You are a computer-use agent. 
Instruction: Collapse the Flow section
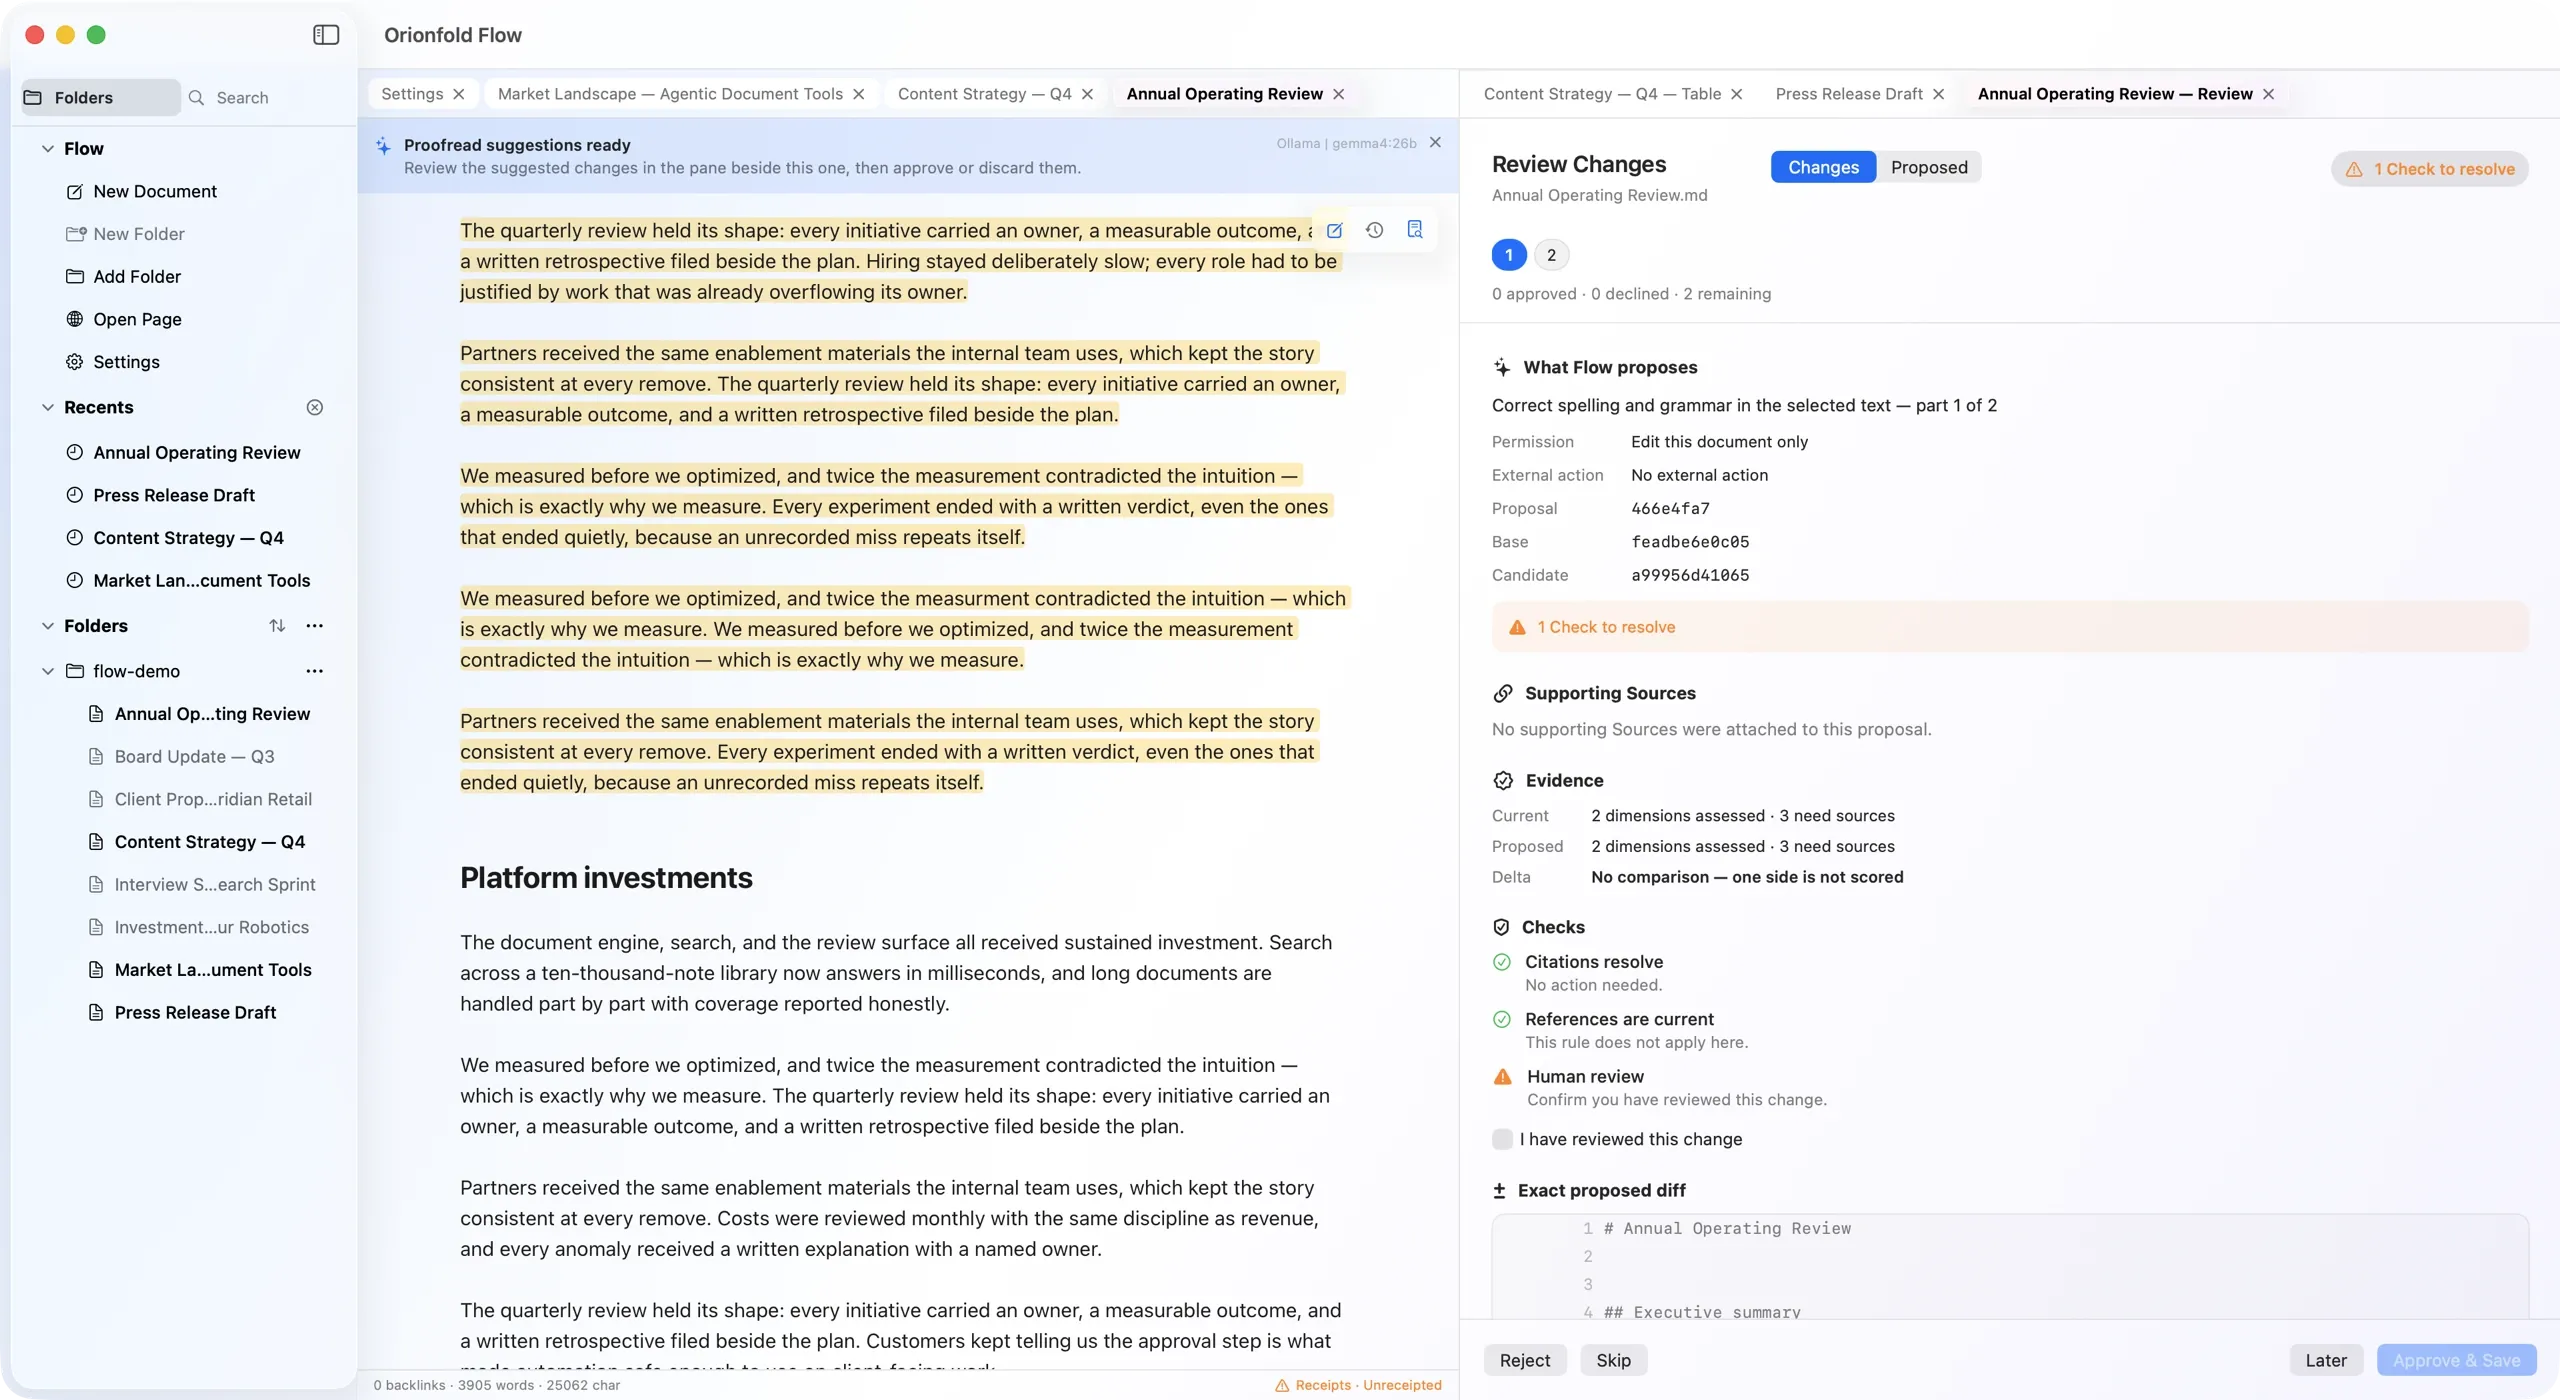(x=47, y=149)
